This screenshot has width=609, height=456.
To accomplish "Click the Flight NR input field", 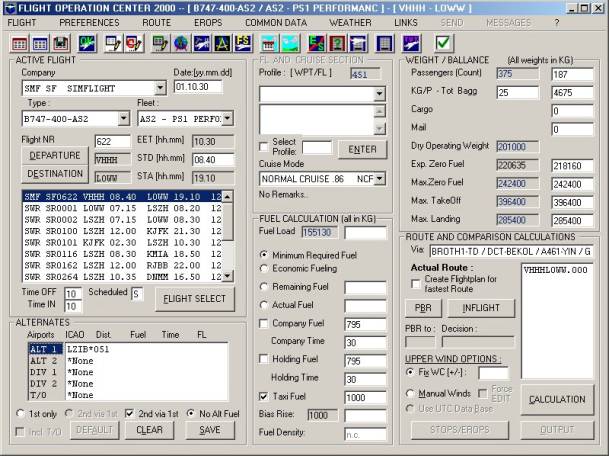I will tap(113, 141).
